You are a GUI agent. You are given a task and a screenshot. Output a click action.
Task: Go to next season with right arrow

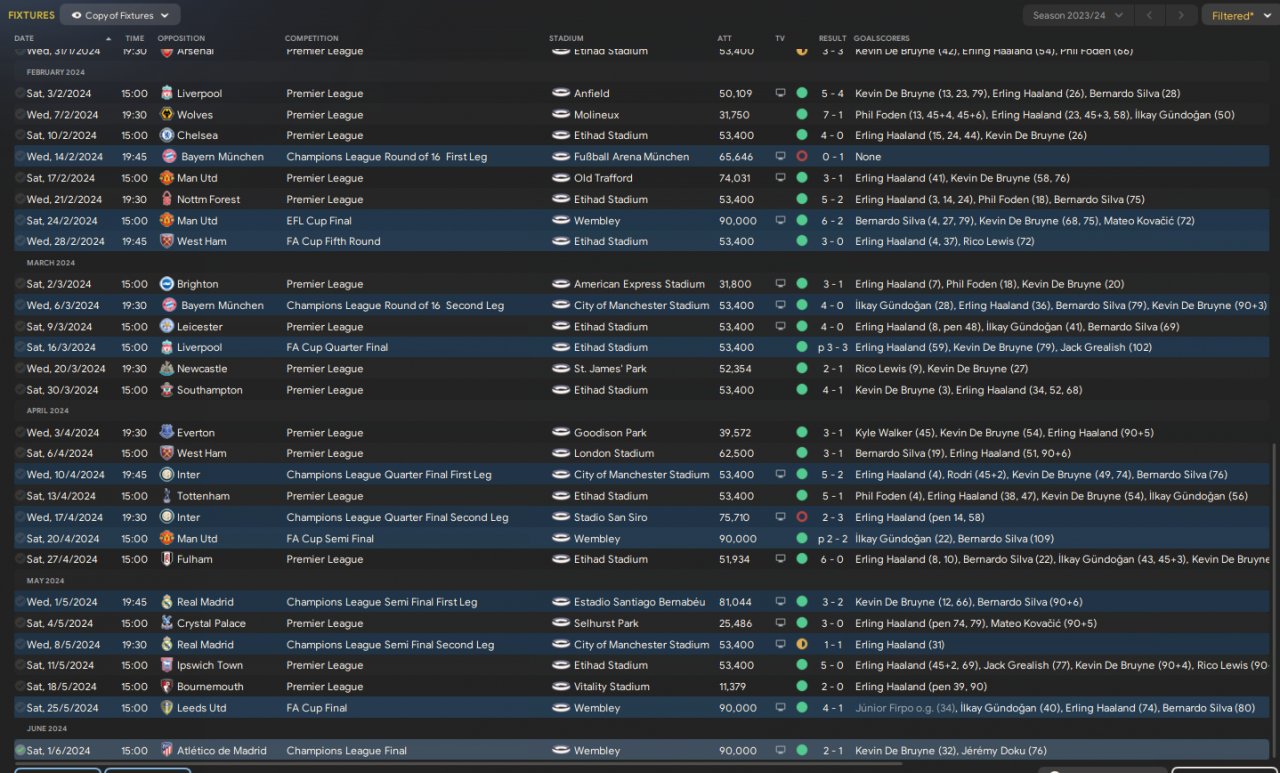click(x=1182, y=15)
